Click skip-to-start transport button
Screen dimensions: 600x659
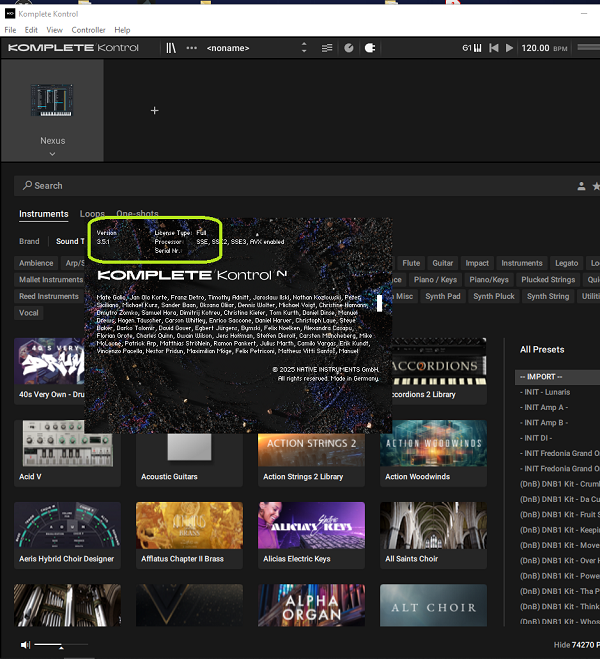pyautogui.click(x=494, y=48)
